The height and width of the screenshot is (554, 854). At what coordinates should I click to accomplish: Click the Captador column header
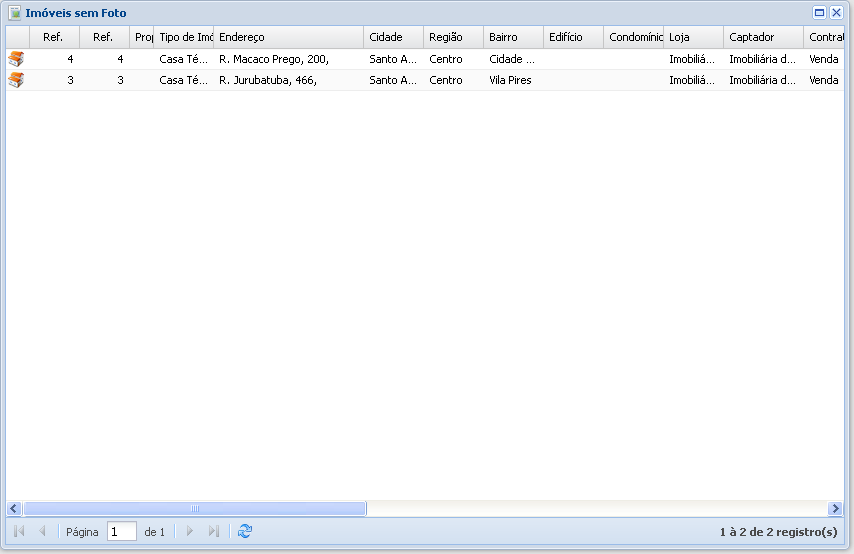762,37
